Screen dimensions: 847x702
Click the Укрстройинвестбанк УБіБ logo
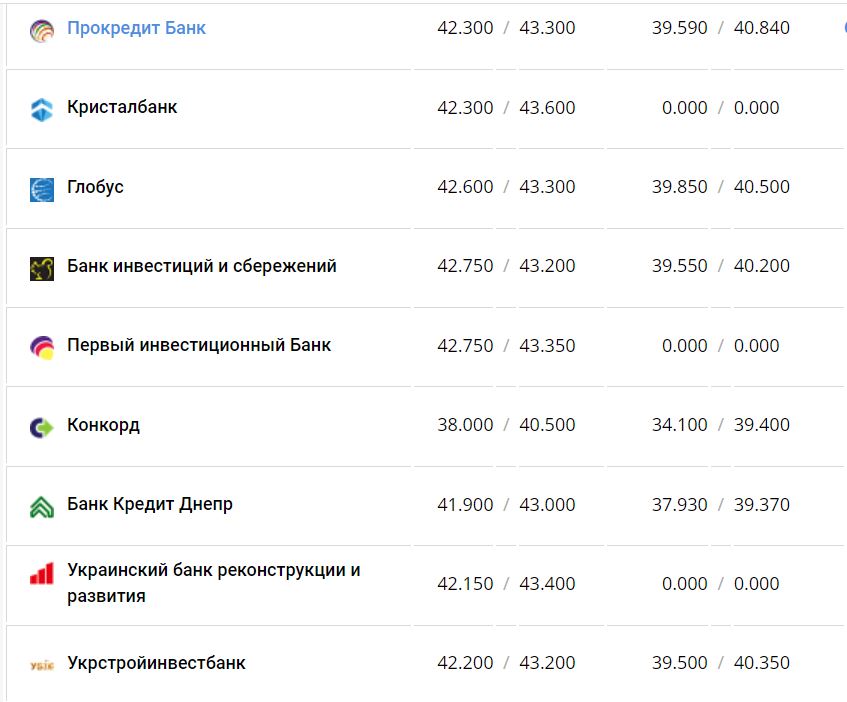tap(40, 662)
